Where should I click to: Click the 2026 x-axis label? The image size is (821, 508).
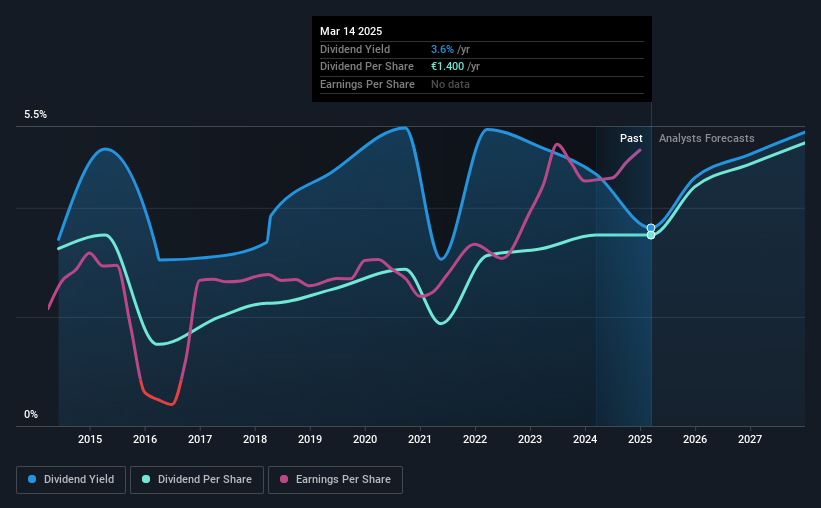[695, 439]
